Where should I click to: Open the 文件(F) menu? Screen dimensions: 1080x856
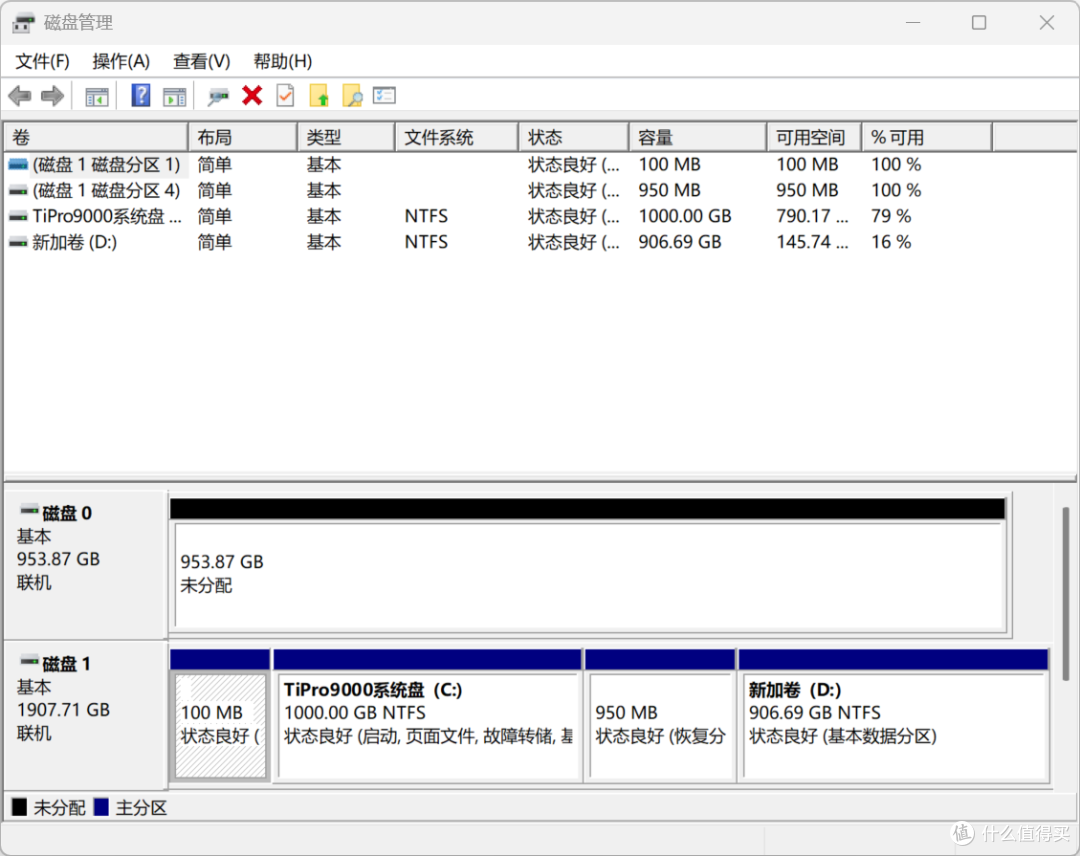coord(42,61)
